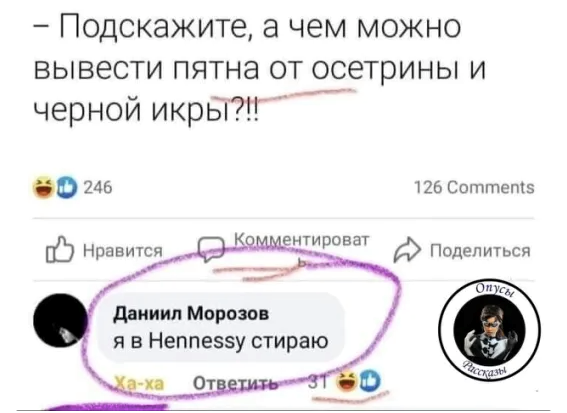Click the laughing emoji on Даниил's comment
The height and width of the screenshot is (413, 567).
coord(347,383)
